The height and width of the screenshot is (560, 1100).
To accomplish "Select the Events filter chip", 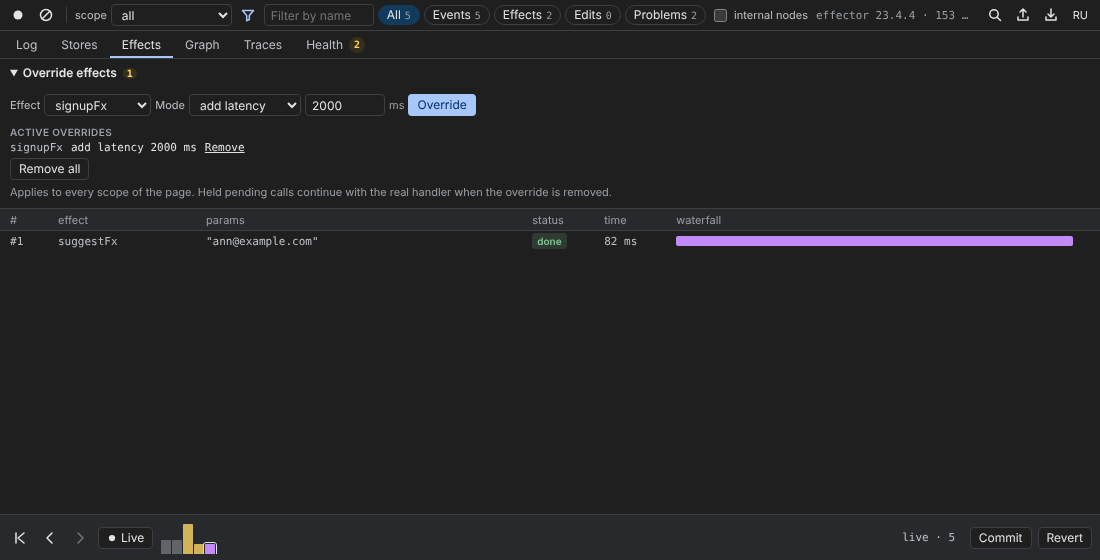I will click(457, 15).
